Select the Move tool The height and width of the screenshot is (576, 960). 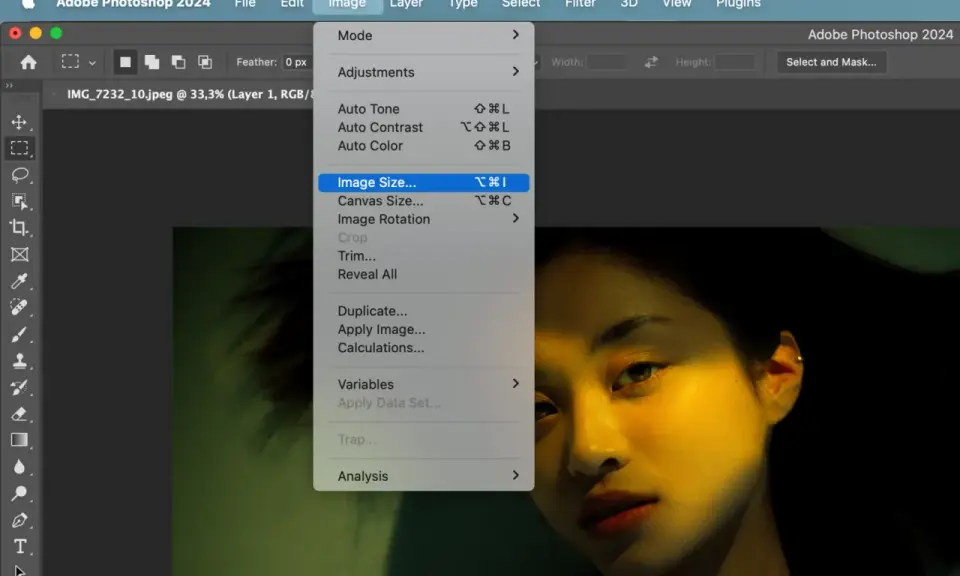(x=19, y=122)
